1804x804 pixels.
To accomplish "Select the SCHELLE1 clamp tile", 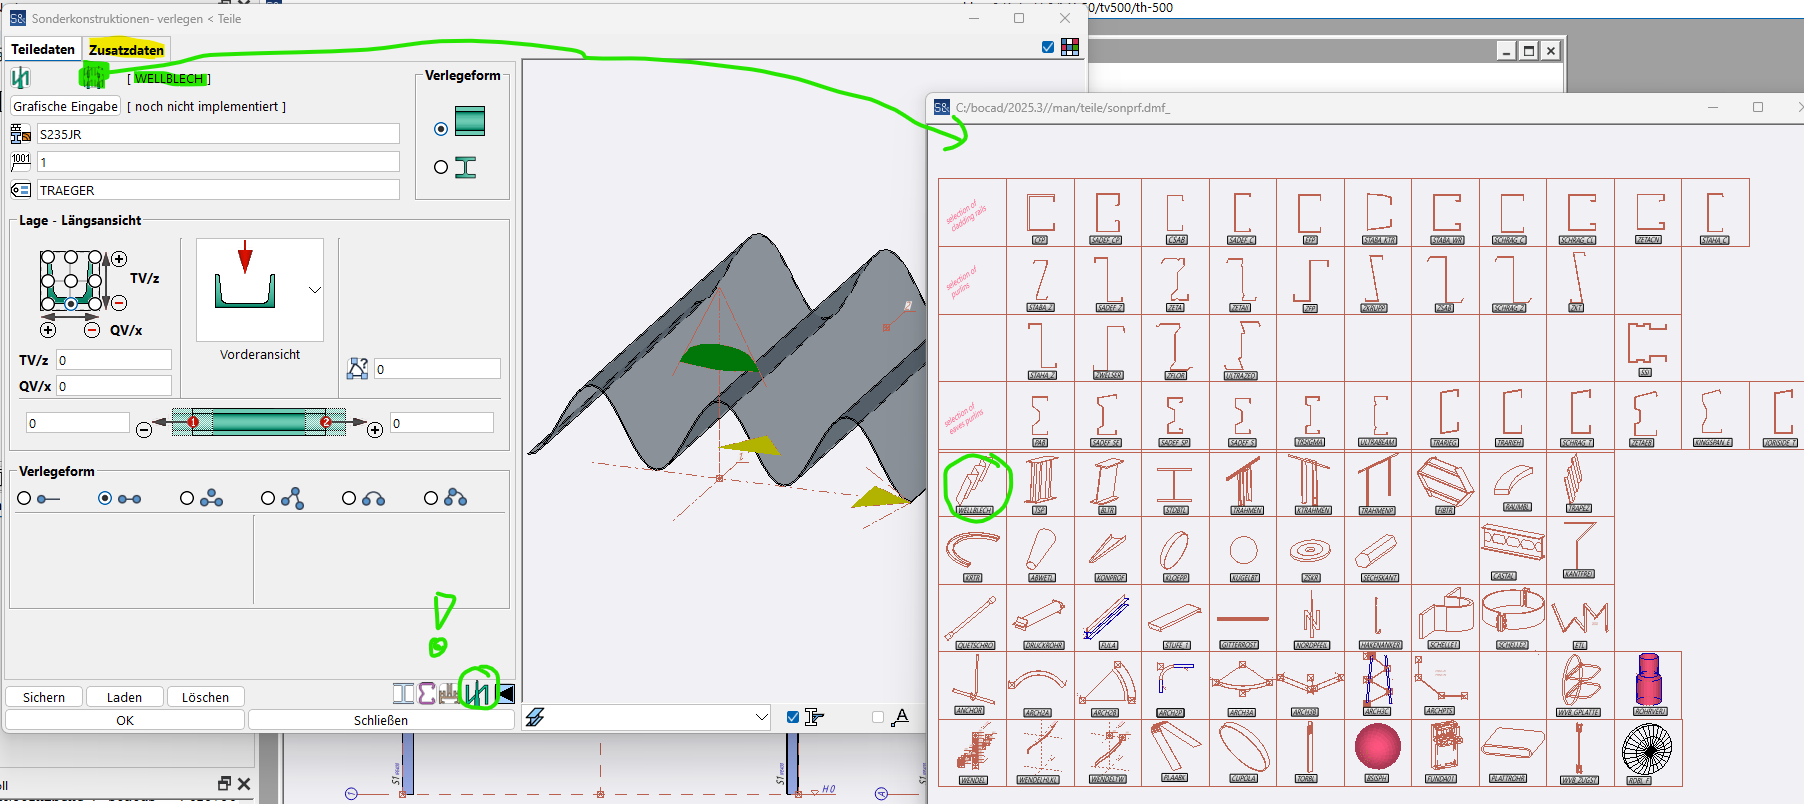I will [1445, 619].
